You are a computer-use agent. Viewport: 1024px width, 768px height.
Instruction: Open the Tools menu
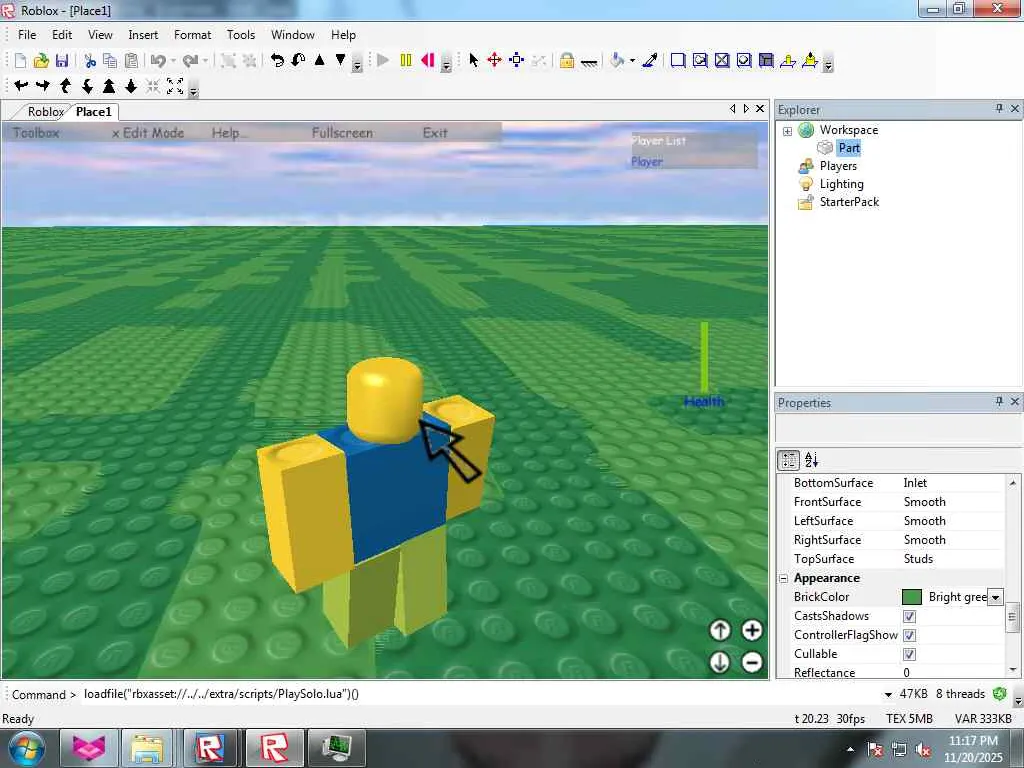240,35
